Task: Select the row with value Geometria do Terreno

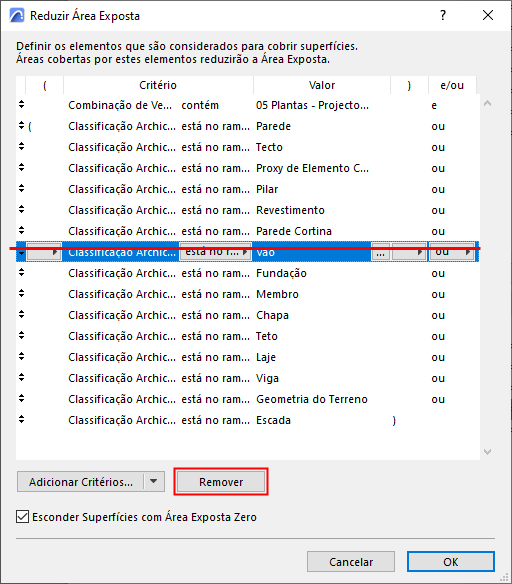Action: tap(248, 399)
